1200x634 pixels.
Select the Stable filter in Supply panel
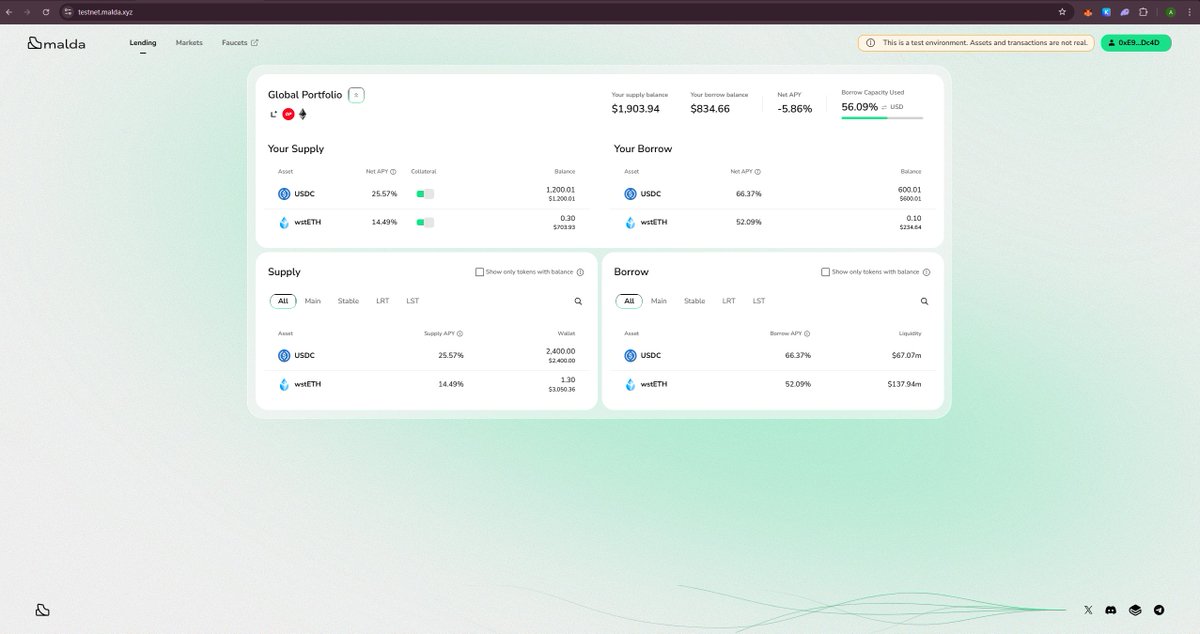click(348, 301)
